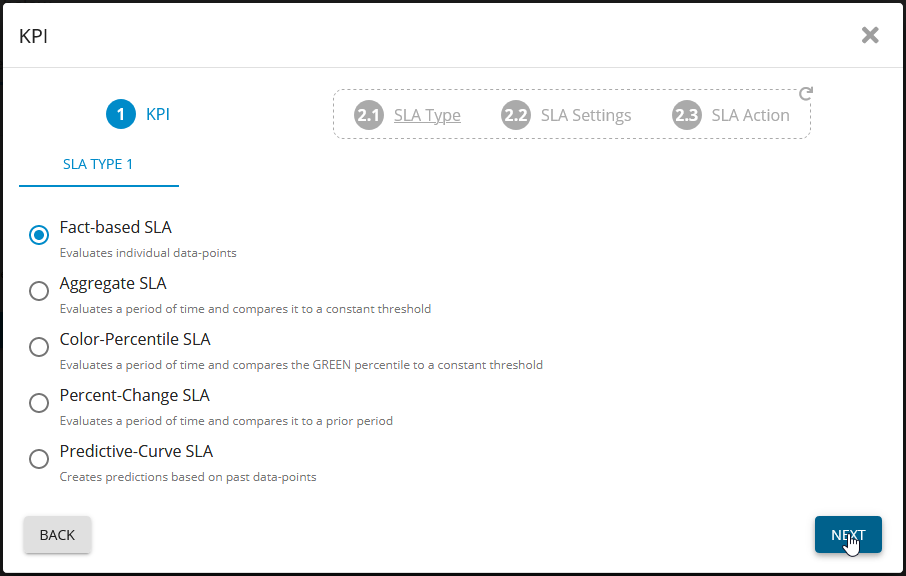Click the 2.2 step number badge
Screen dimensions: 906x576
click(x=516, y=115)
